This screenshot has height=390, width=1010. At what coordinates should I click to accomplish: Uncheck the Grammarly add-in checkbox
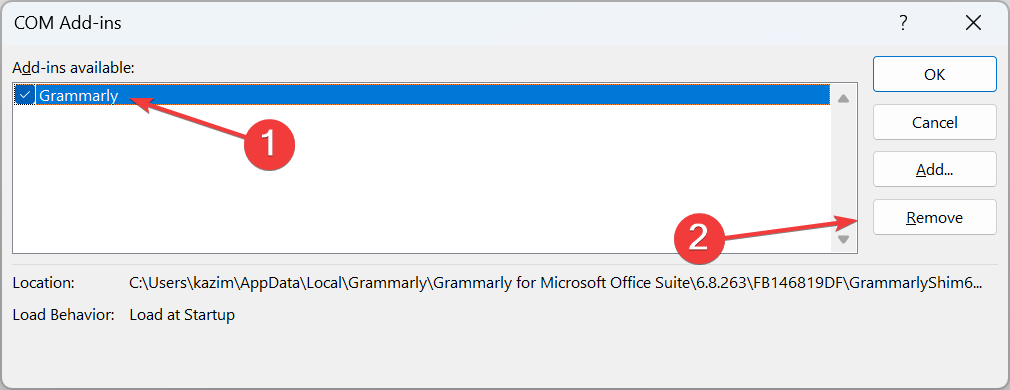pyautogui.click(x=25, y=95)
